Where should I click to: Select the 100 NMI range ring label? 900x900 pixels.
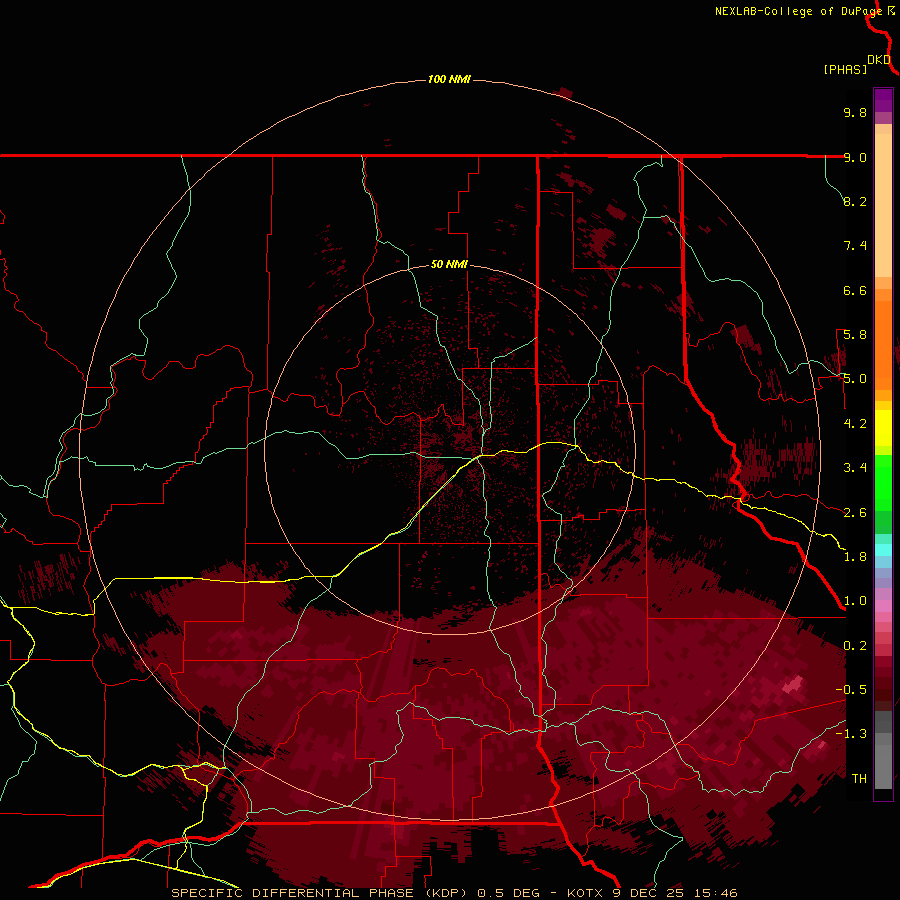(449, 79)
